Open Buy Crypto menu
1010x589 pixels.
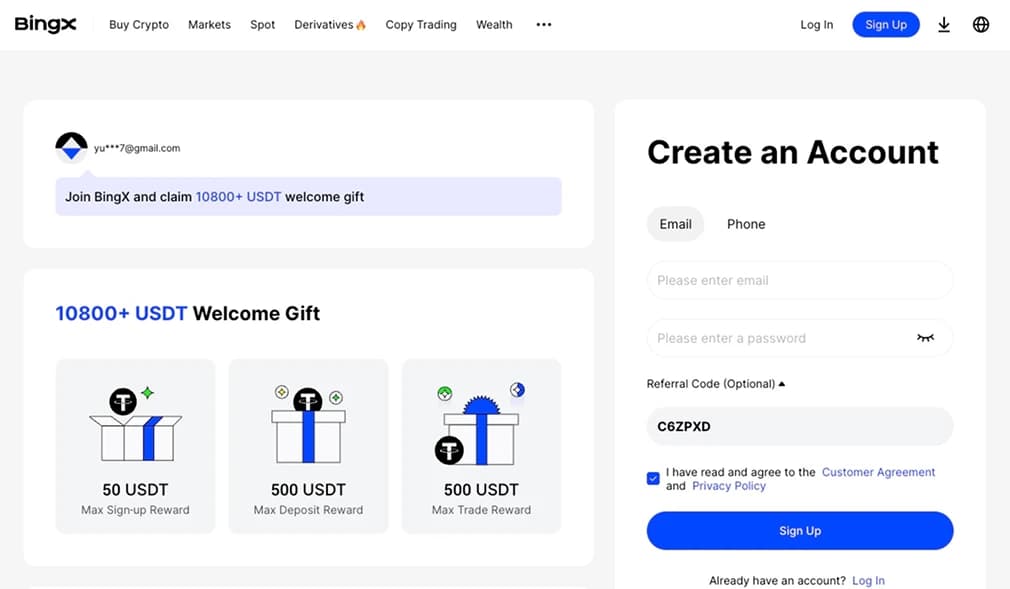tap(138, 24)
